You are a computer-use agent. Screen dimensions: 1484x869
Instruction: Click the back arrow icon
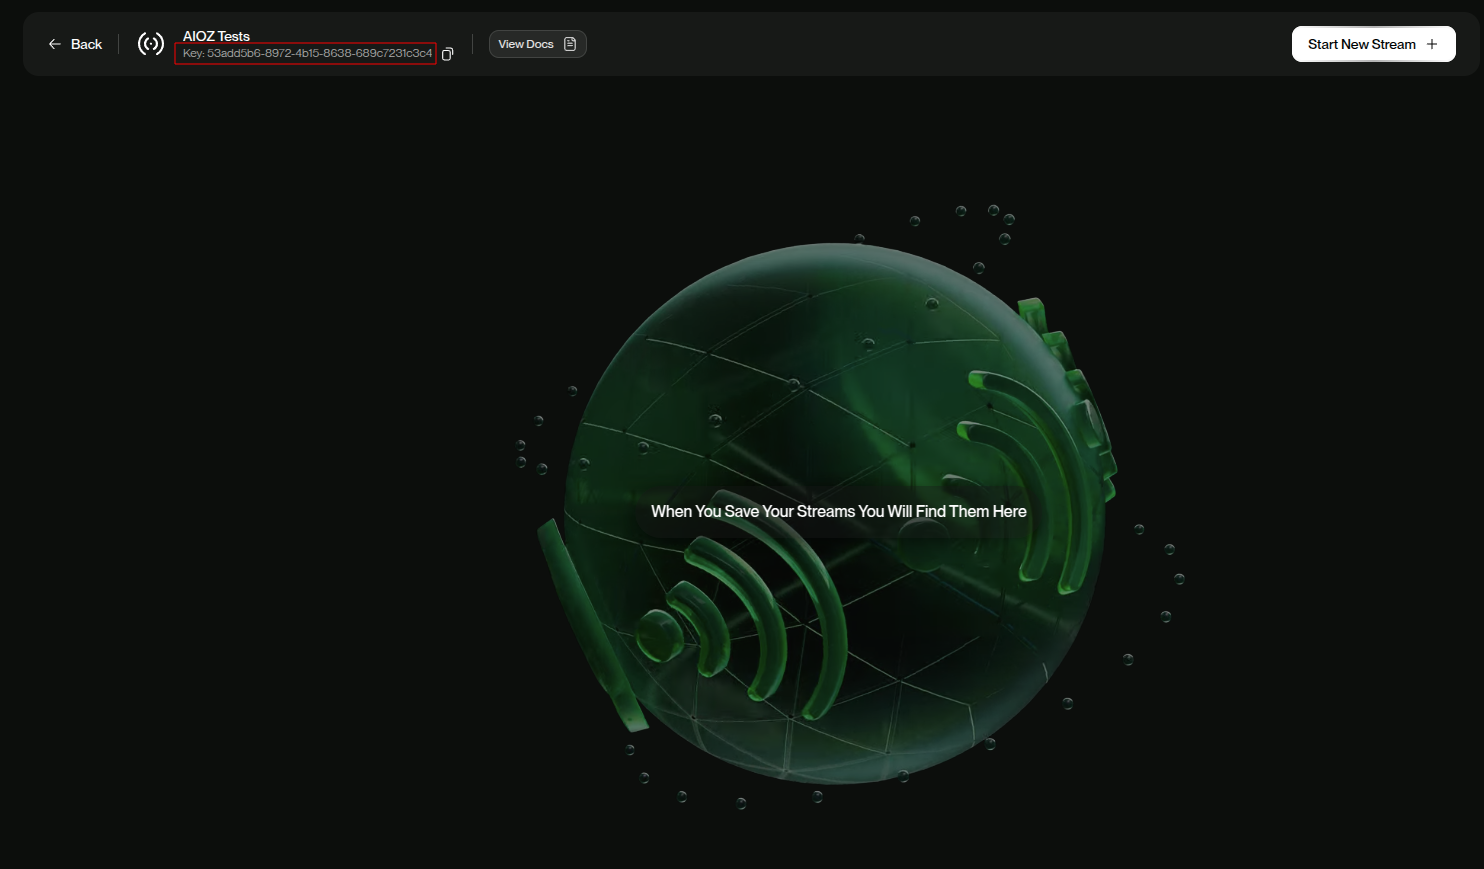(x=55, y=44)
